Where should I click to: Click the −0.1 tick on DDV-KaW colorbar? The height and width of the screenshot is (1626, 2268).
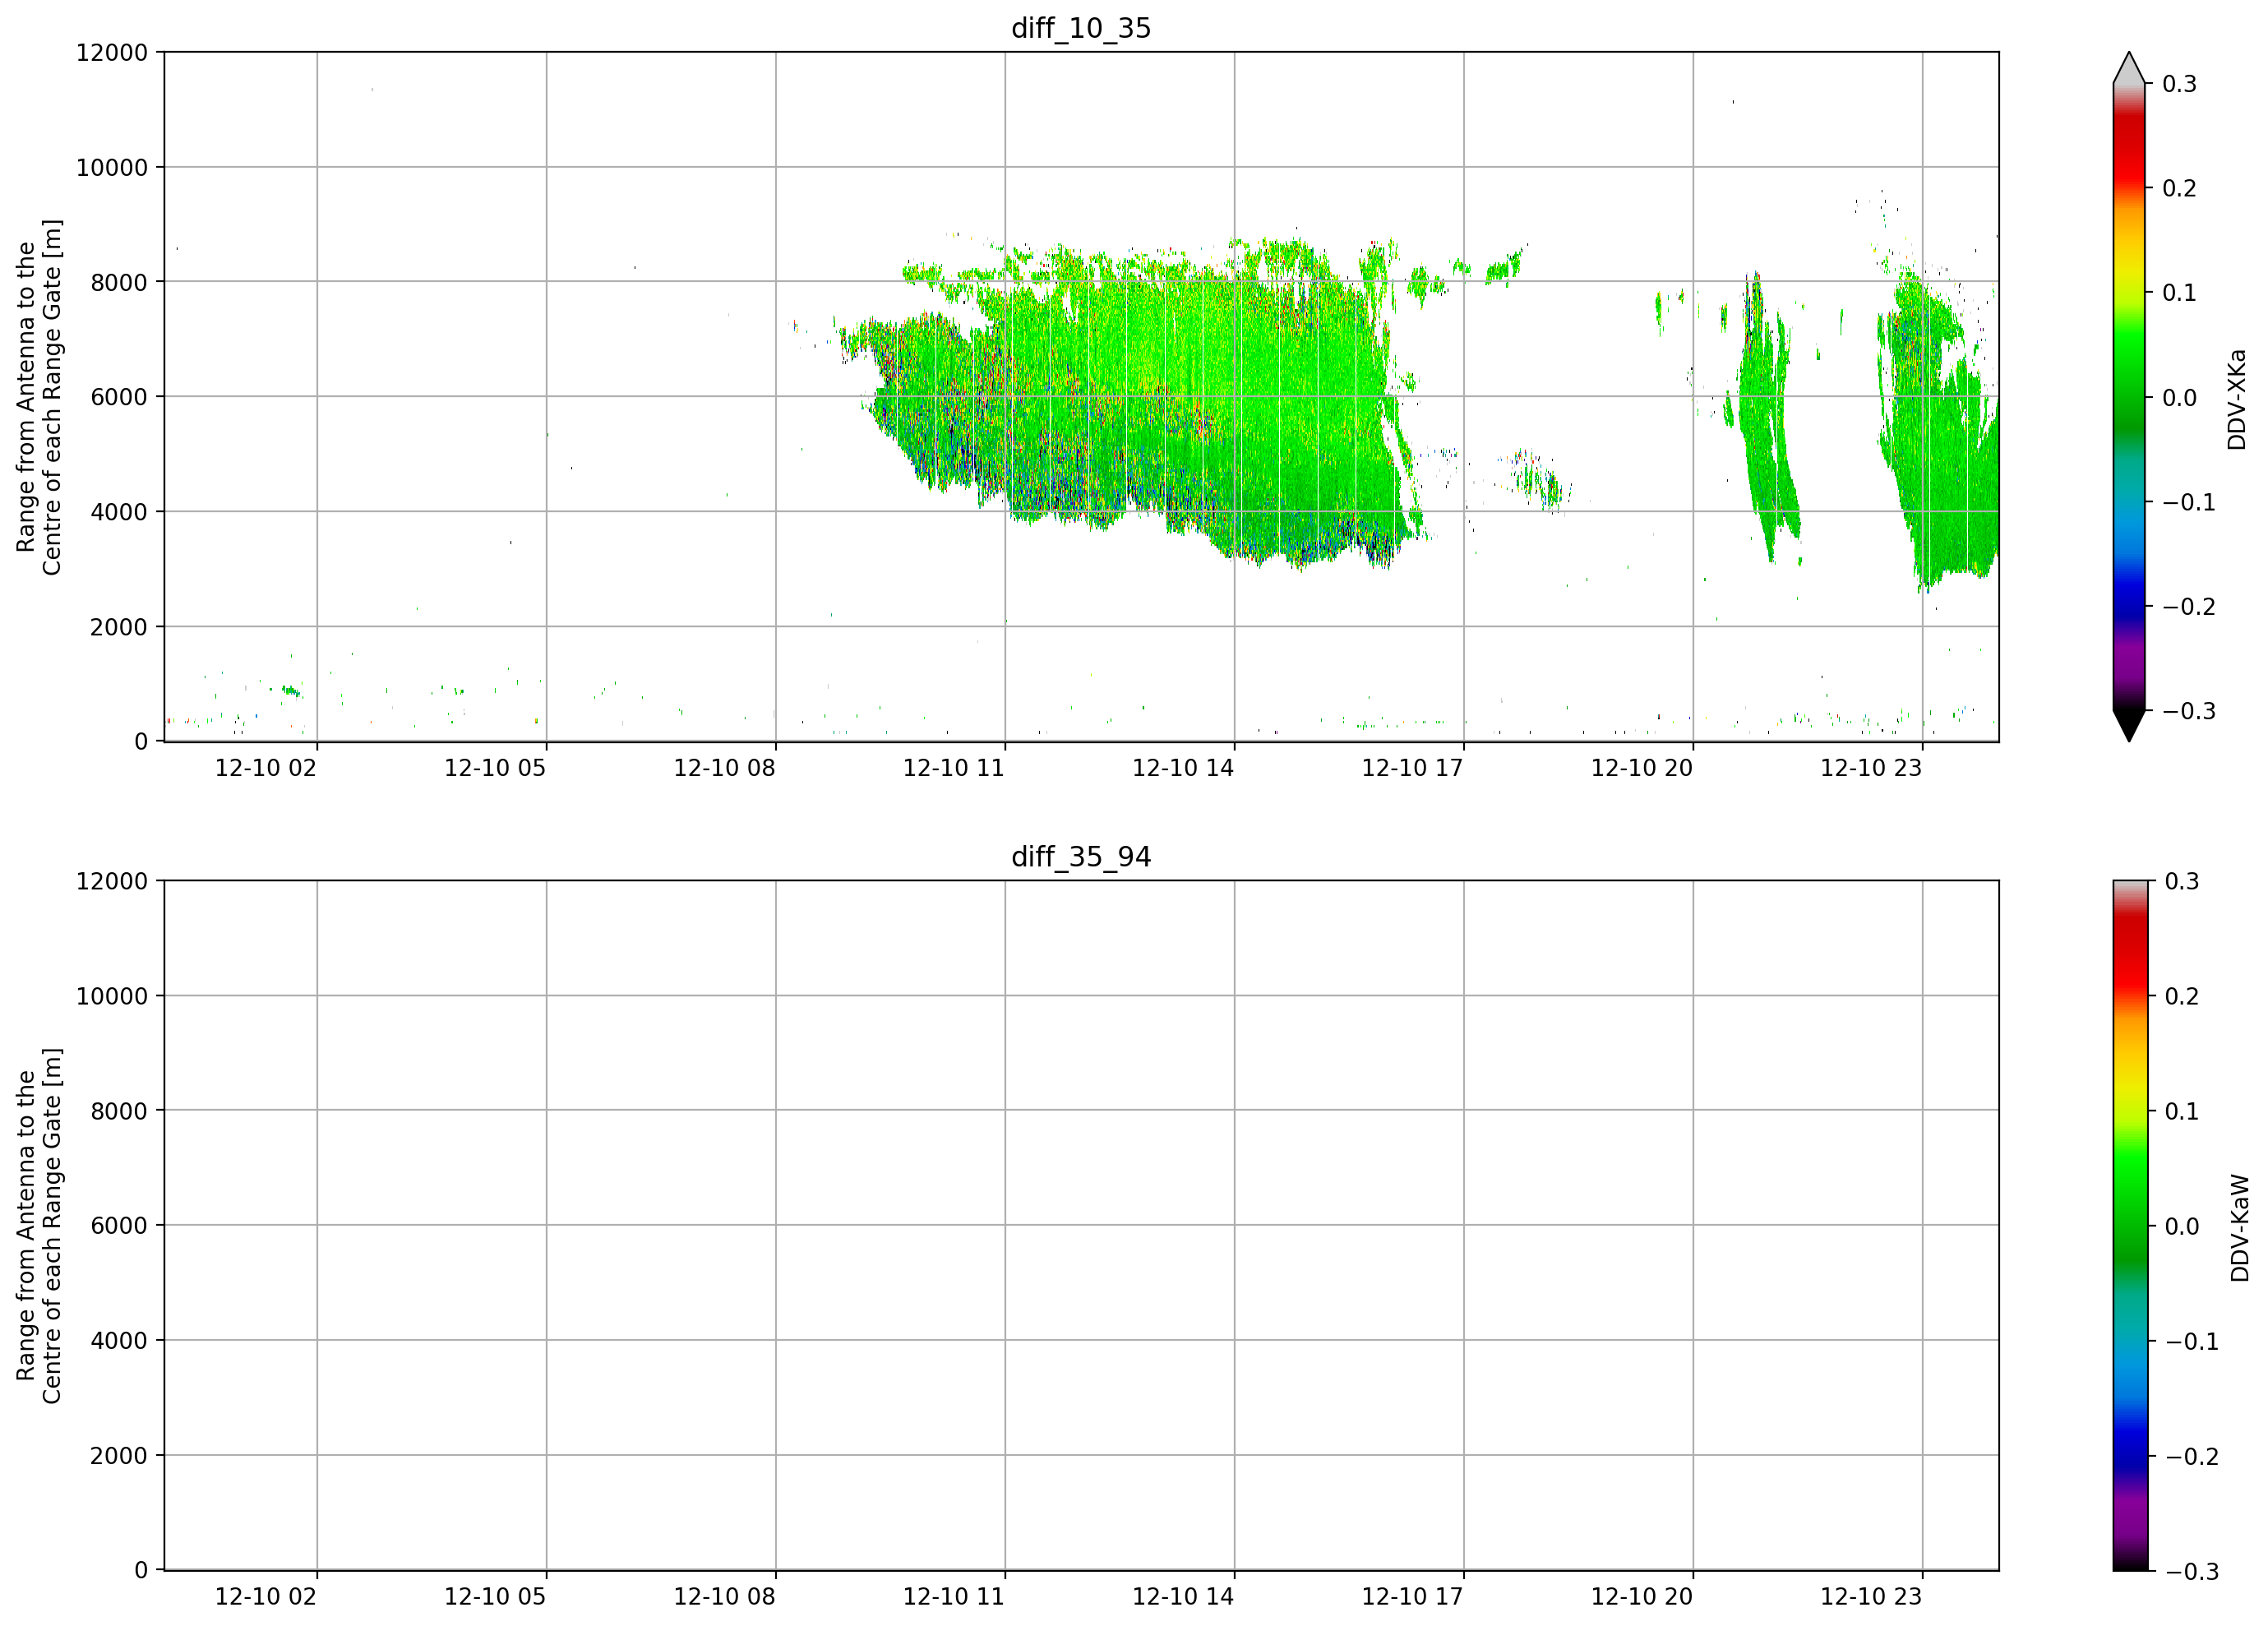[x=2192, y=1342]
